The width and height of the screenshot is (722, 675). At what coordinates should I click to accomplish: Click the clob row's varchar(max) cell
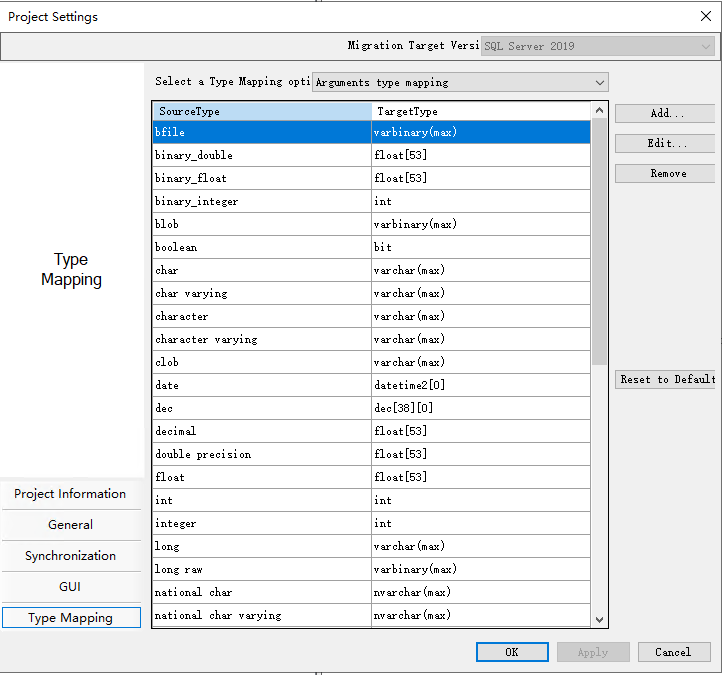pyautogui.click(x=481, y=362)
